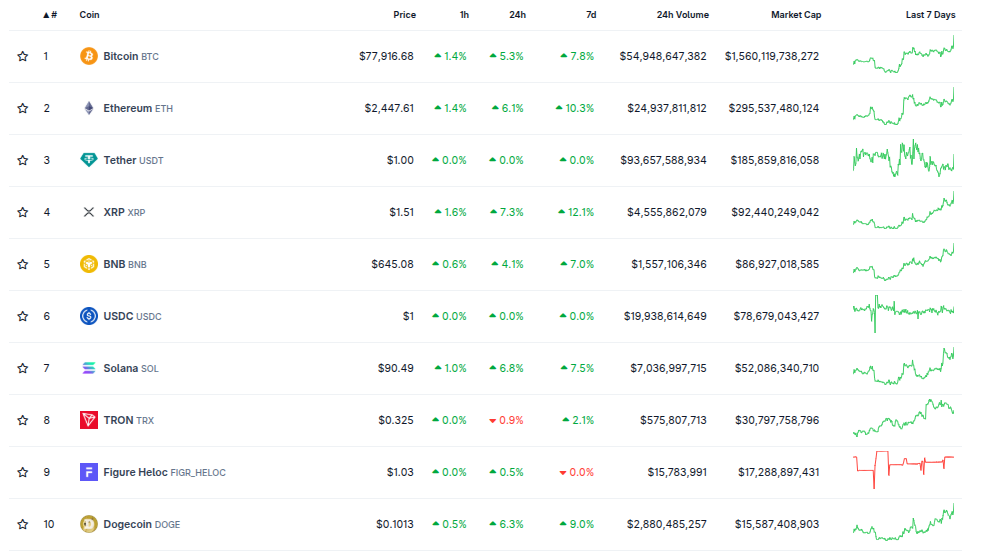Toggle favorite star for Figure Heloc

click(x=23, y=472)
